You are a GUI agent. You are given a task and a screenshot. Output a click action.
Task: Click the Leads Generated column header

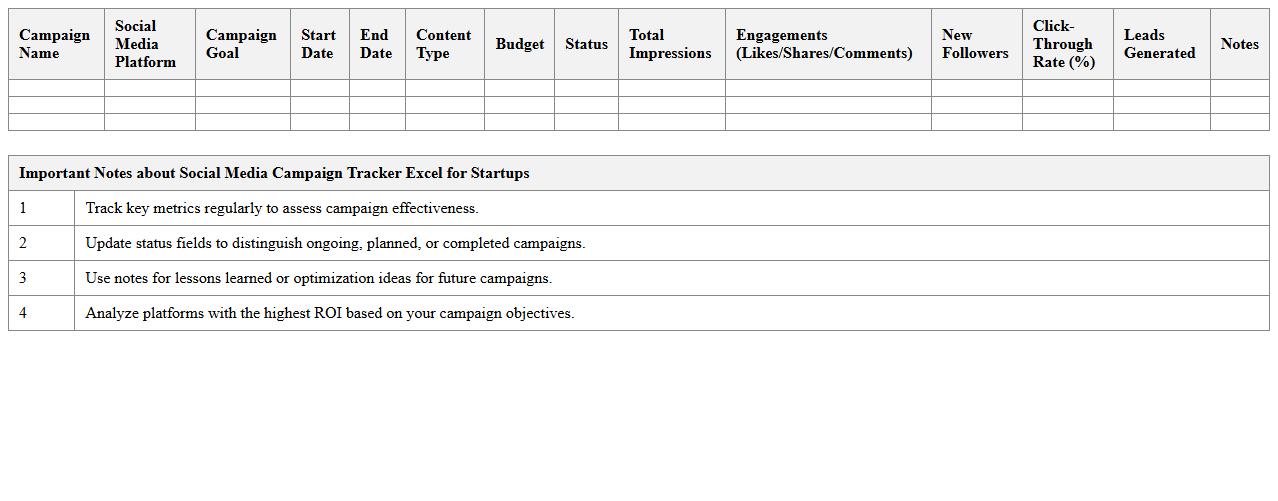click(x=1159, y=44)
